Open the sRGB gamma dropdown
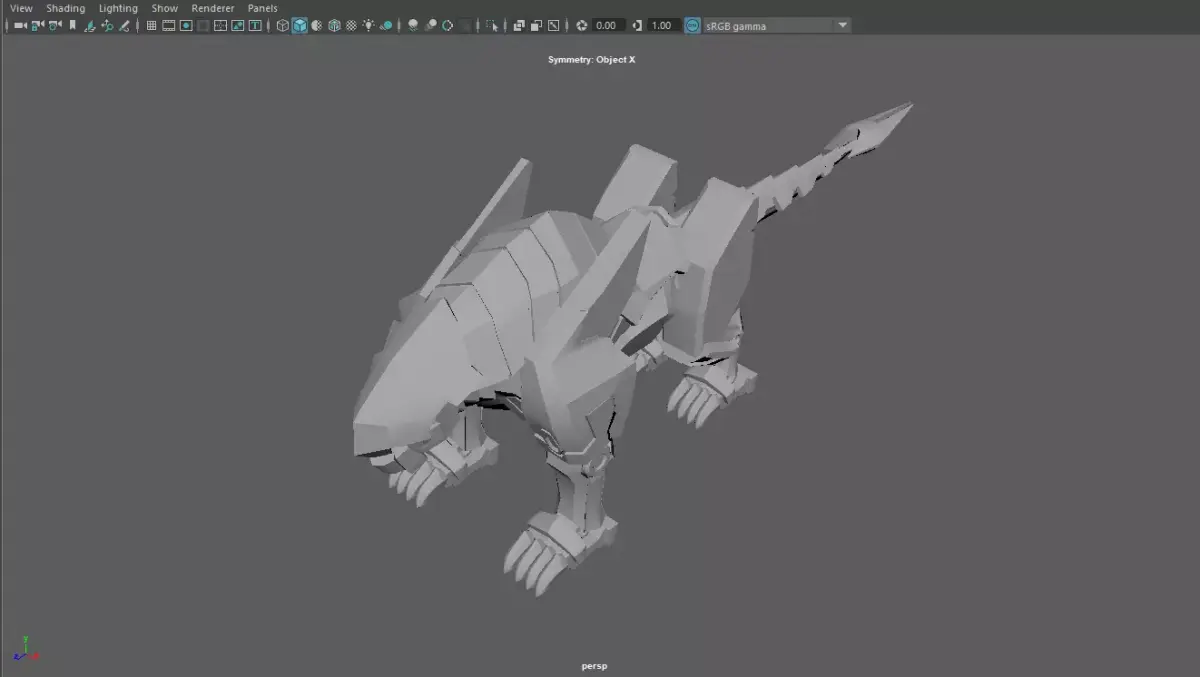The image size is (1200, 677). pyautogui.click(x=777, y=25)
